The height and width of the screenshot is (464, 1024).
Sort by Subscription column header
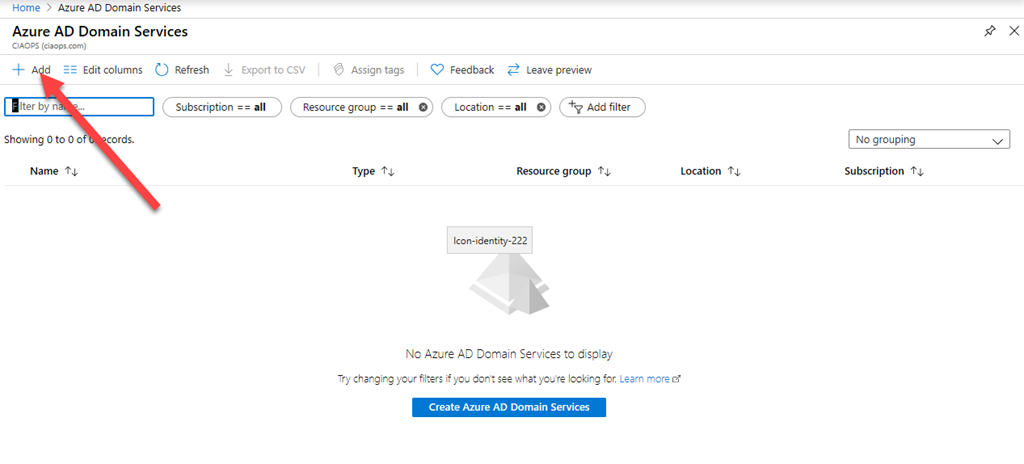click(874, 171)
